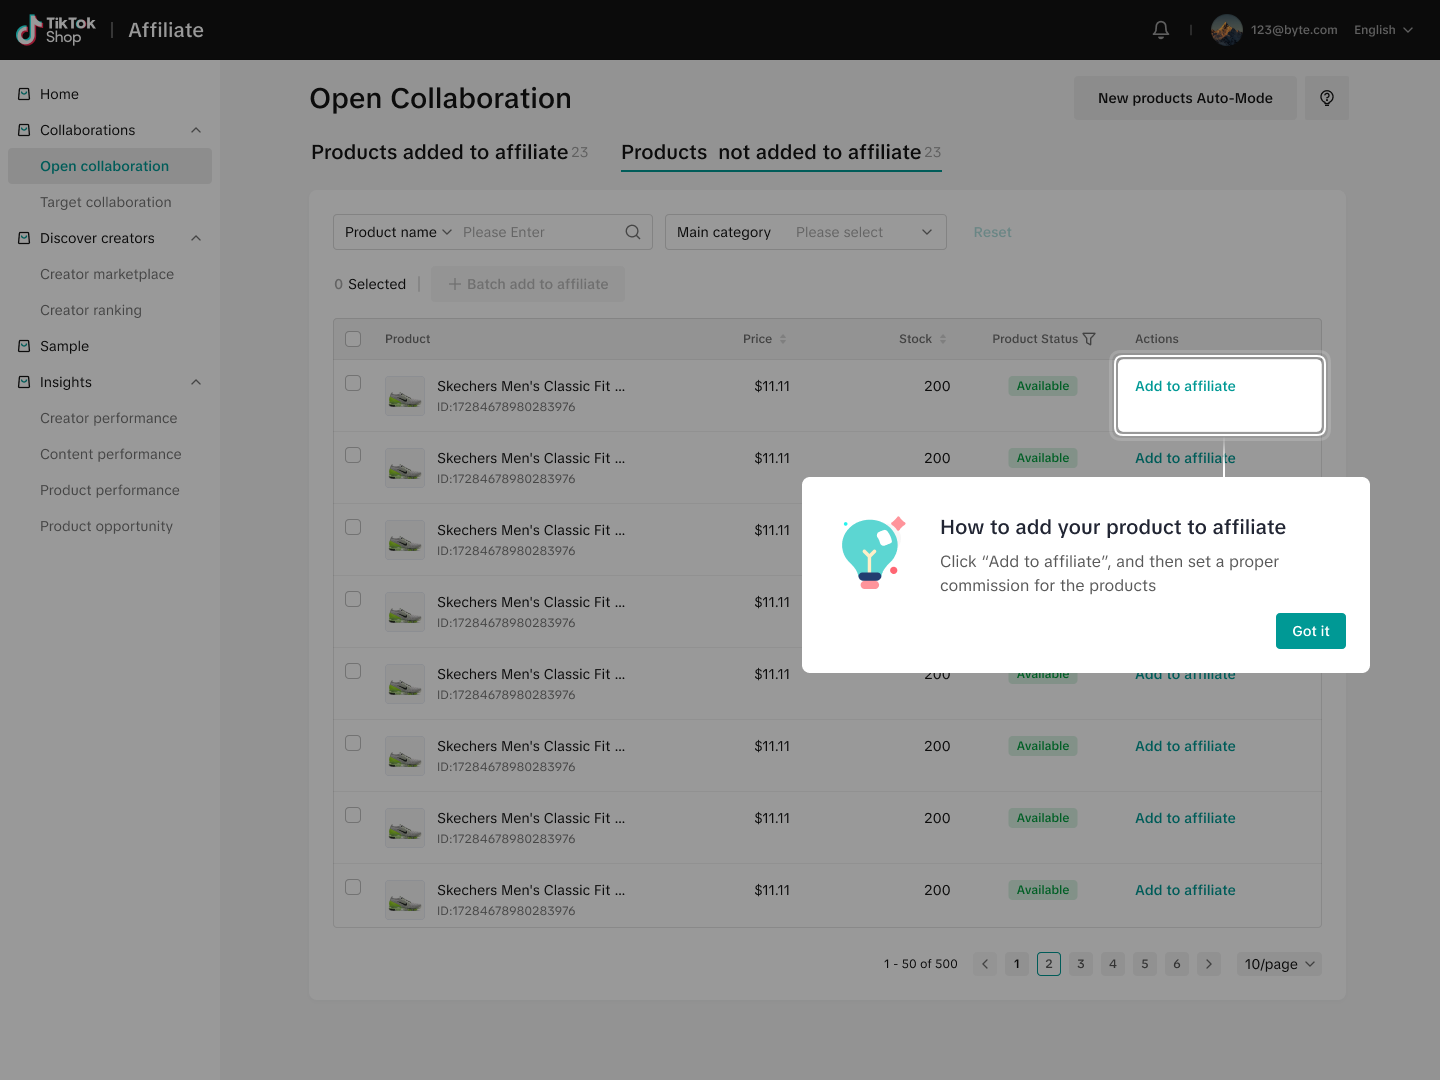This screenshot has width=1440, height=1080.
Task: Go to page 5
Action: [1145, 964]
